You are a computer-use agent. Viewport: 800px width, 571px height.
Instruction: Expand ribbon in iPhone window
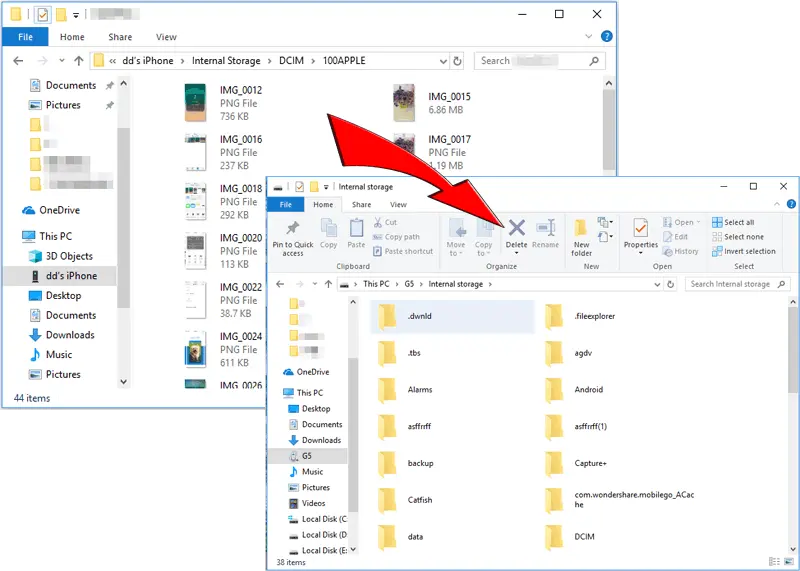[588, 36]
